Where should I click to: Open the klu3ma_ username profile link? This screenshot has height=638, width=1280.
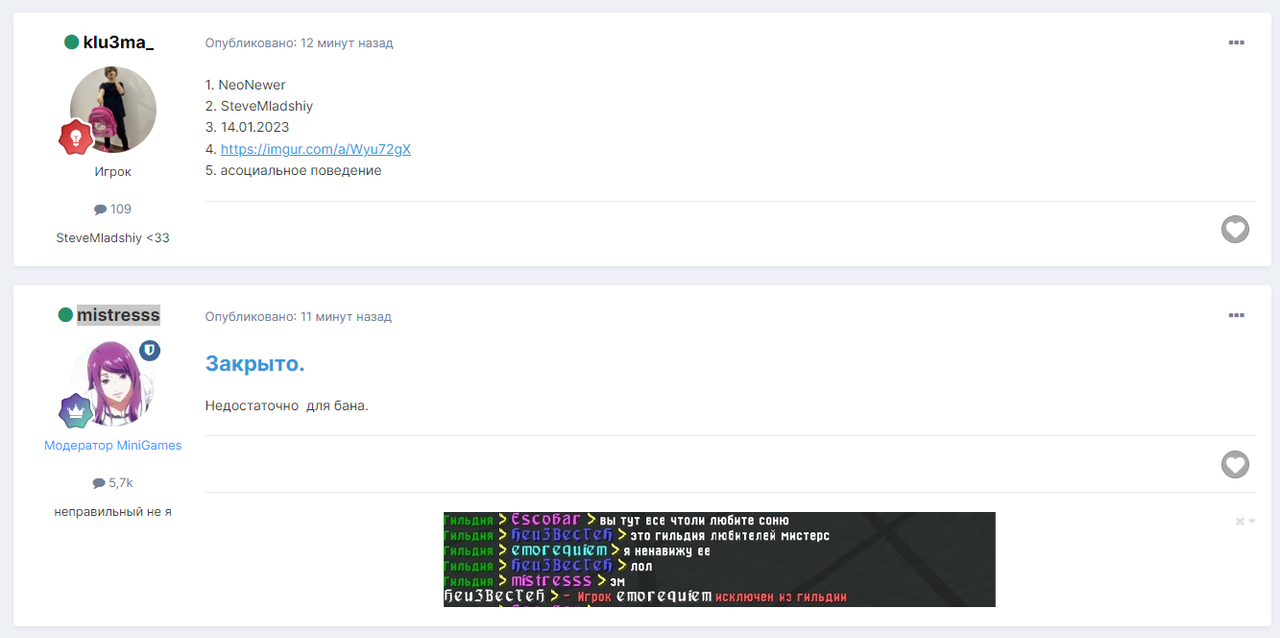118,42
